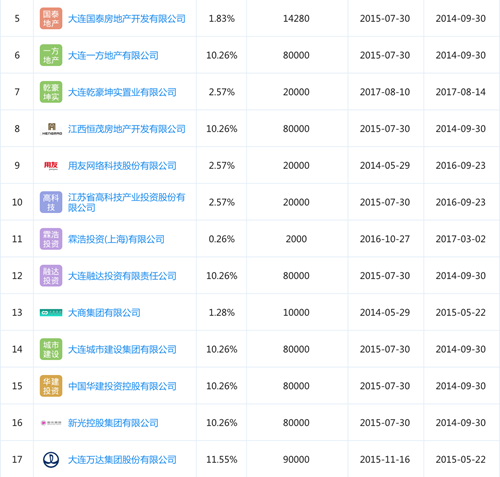The height and width of the screenshot is (477, 500).
Task: Open 新光控股集团有限公司 link
Action: tap(113, 423)
